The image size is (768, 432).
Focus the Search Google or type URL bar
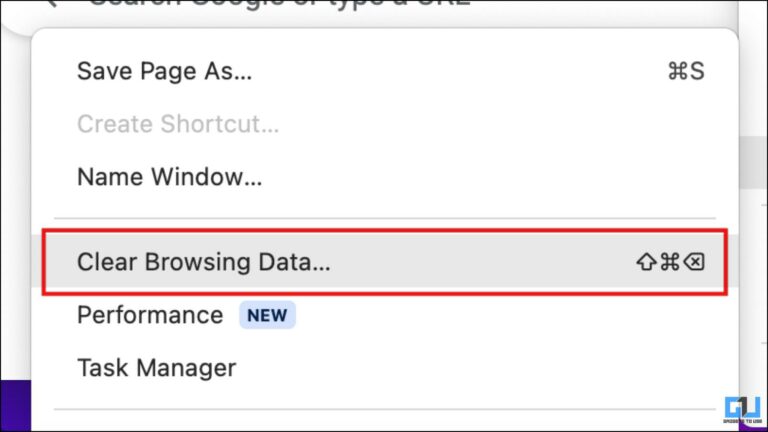(280, 5)
